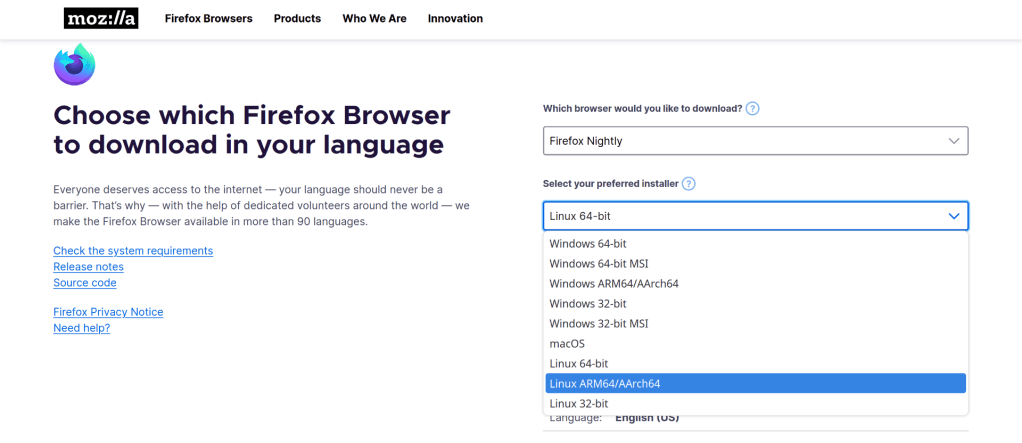The width and height of the screenshot is (1022, 443).
Task: Choose Linux 32-bit installer option
Action: [x=578, y=404]
